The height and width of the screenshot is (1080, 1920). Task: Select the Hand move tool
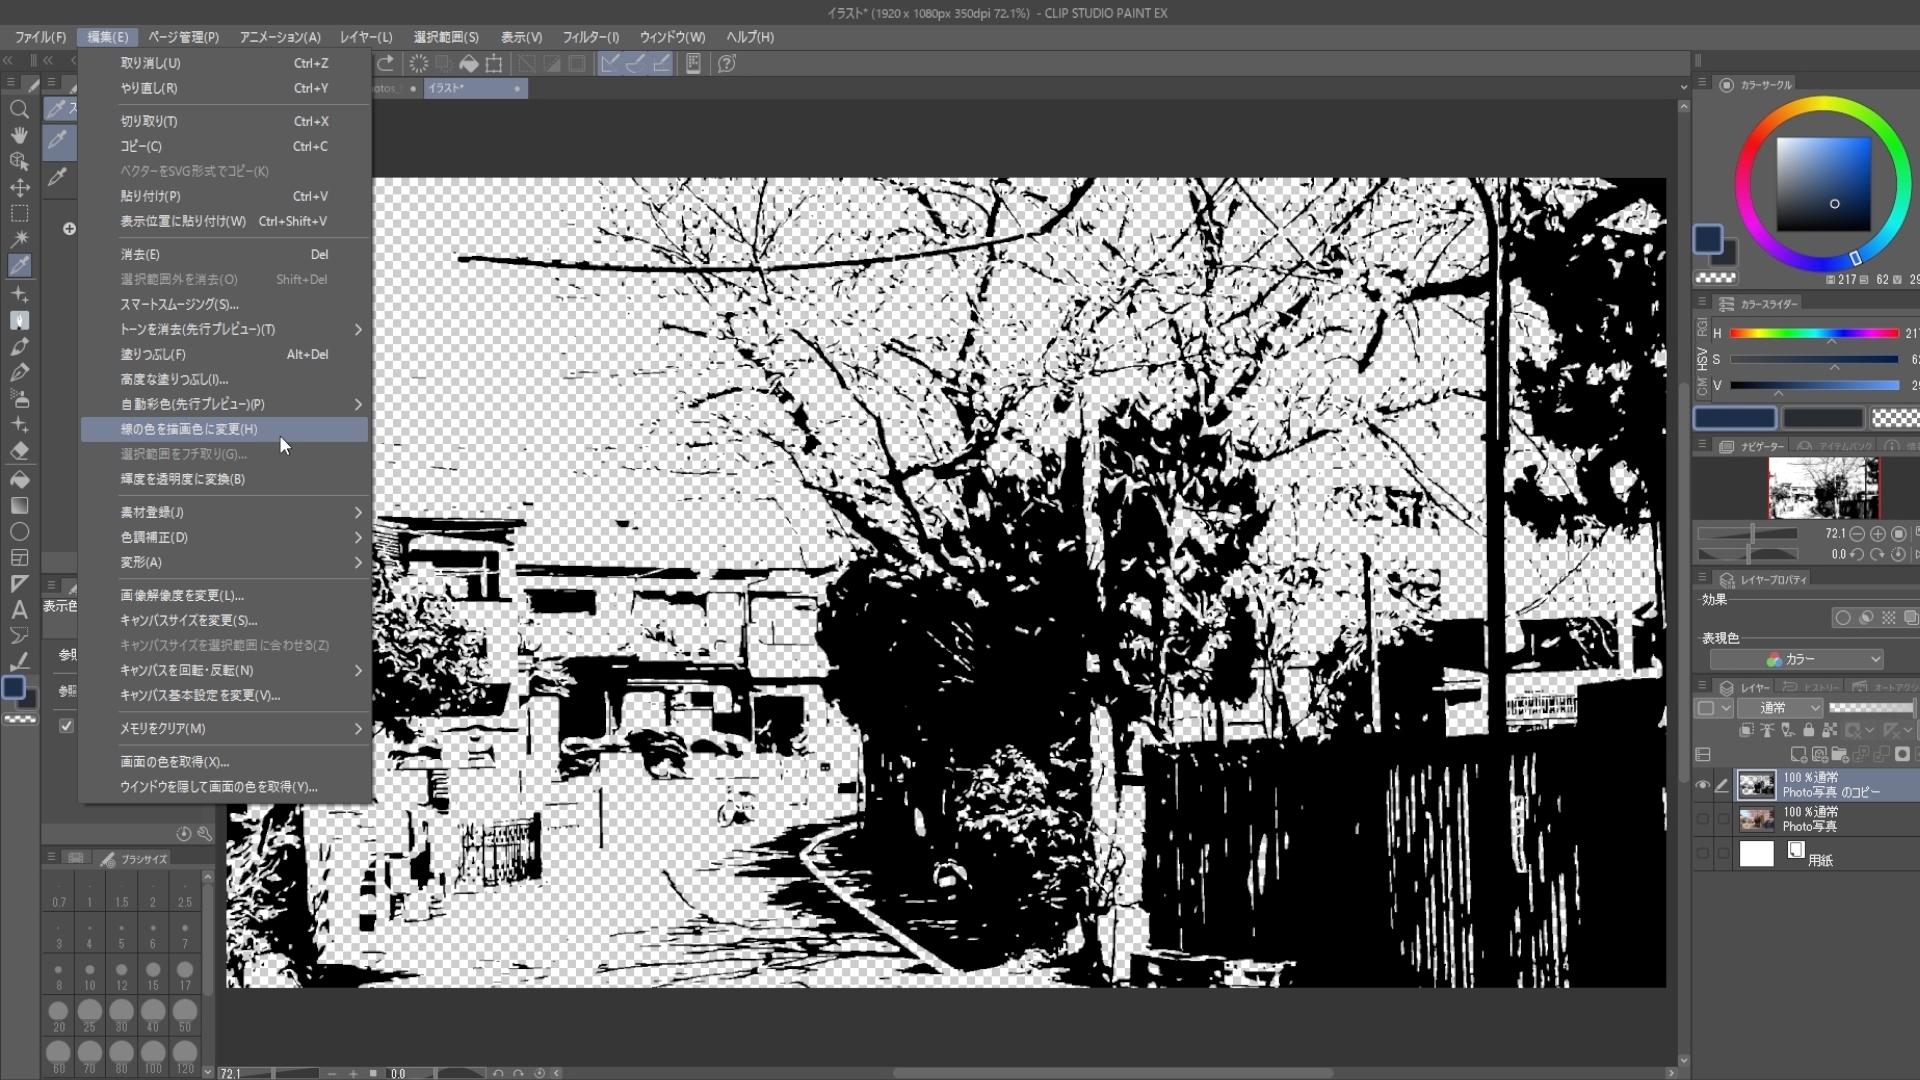click(x=19, y=135)
